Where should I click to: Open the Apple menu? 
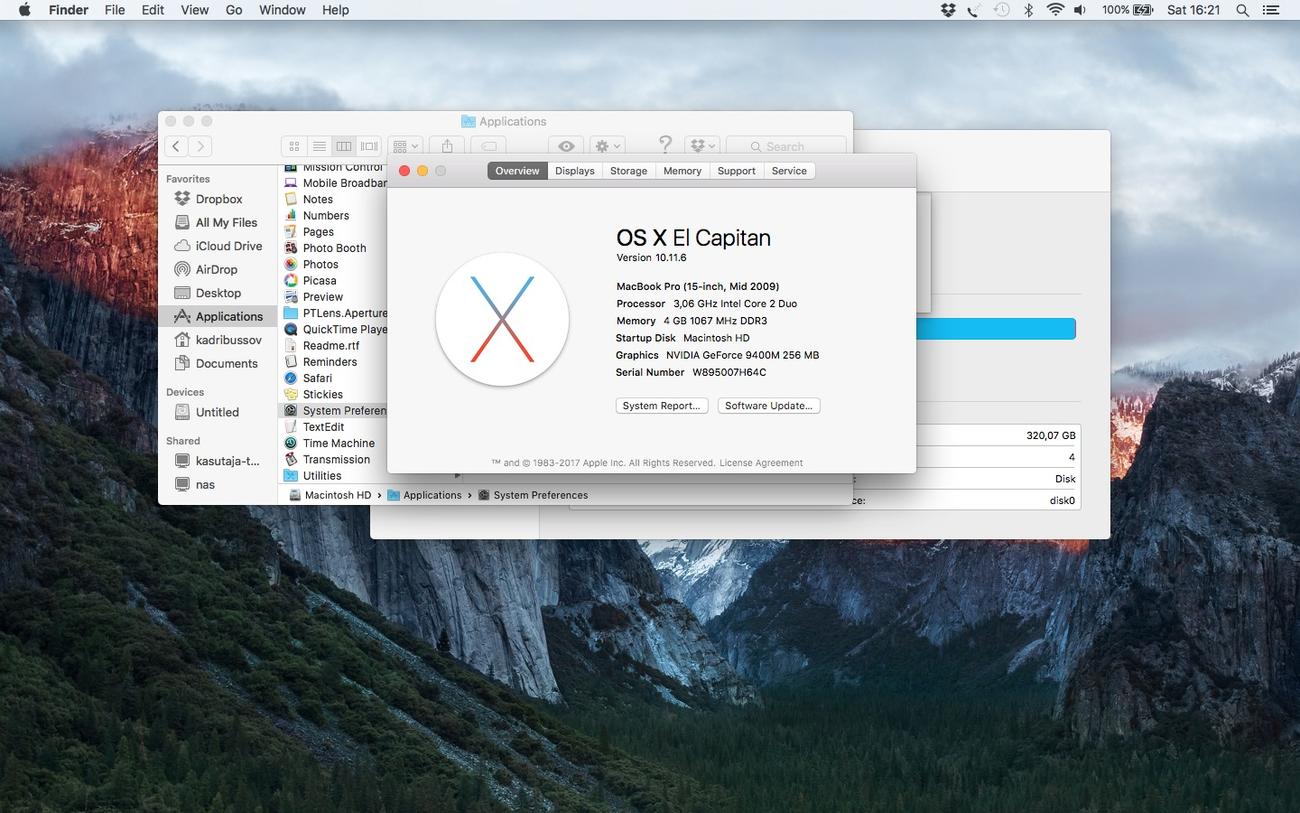tap(24, 10)
